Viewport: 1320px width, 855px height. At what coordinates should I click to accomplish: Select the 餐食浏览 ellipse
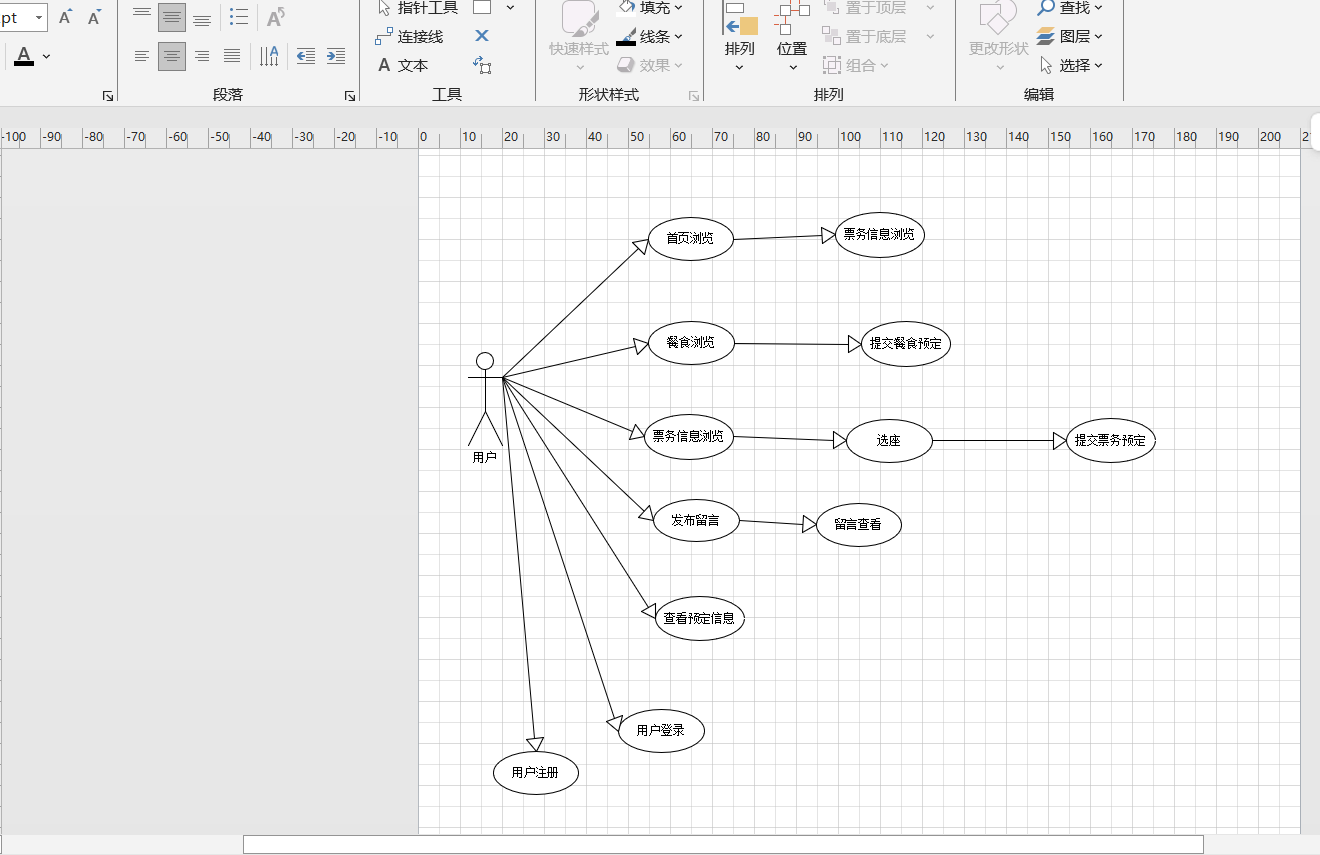point(690,343)
